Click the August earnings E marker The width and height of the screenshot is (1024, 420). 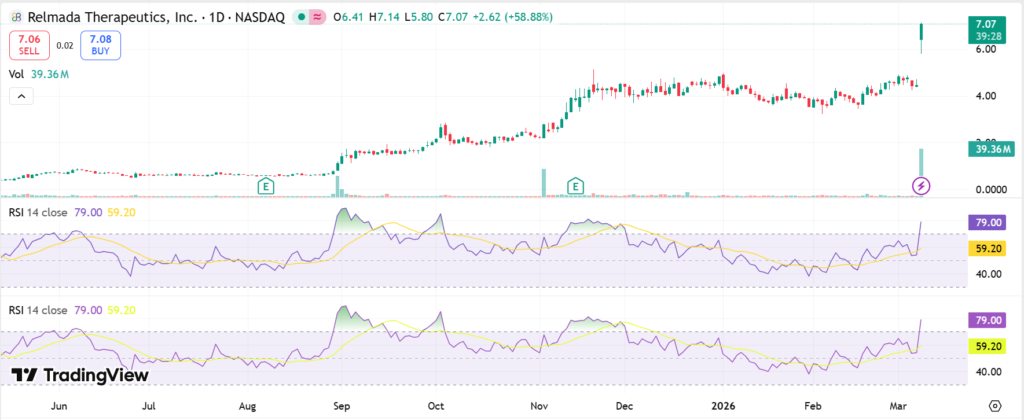(x=266, y=185)
